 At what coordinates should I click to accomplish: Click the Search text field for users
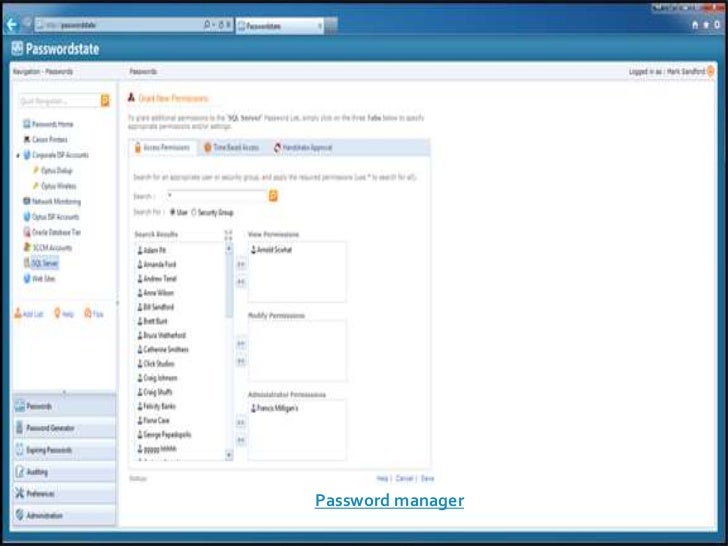point(215,196)
